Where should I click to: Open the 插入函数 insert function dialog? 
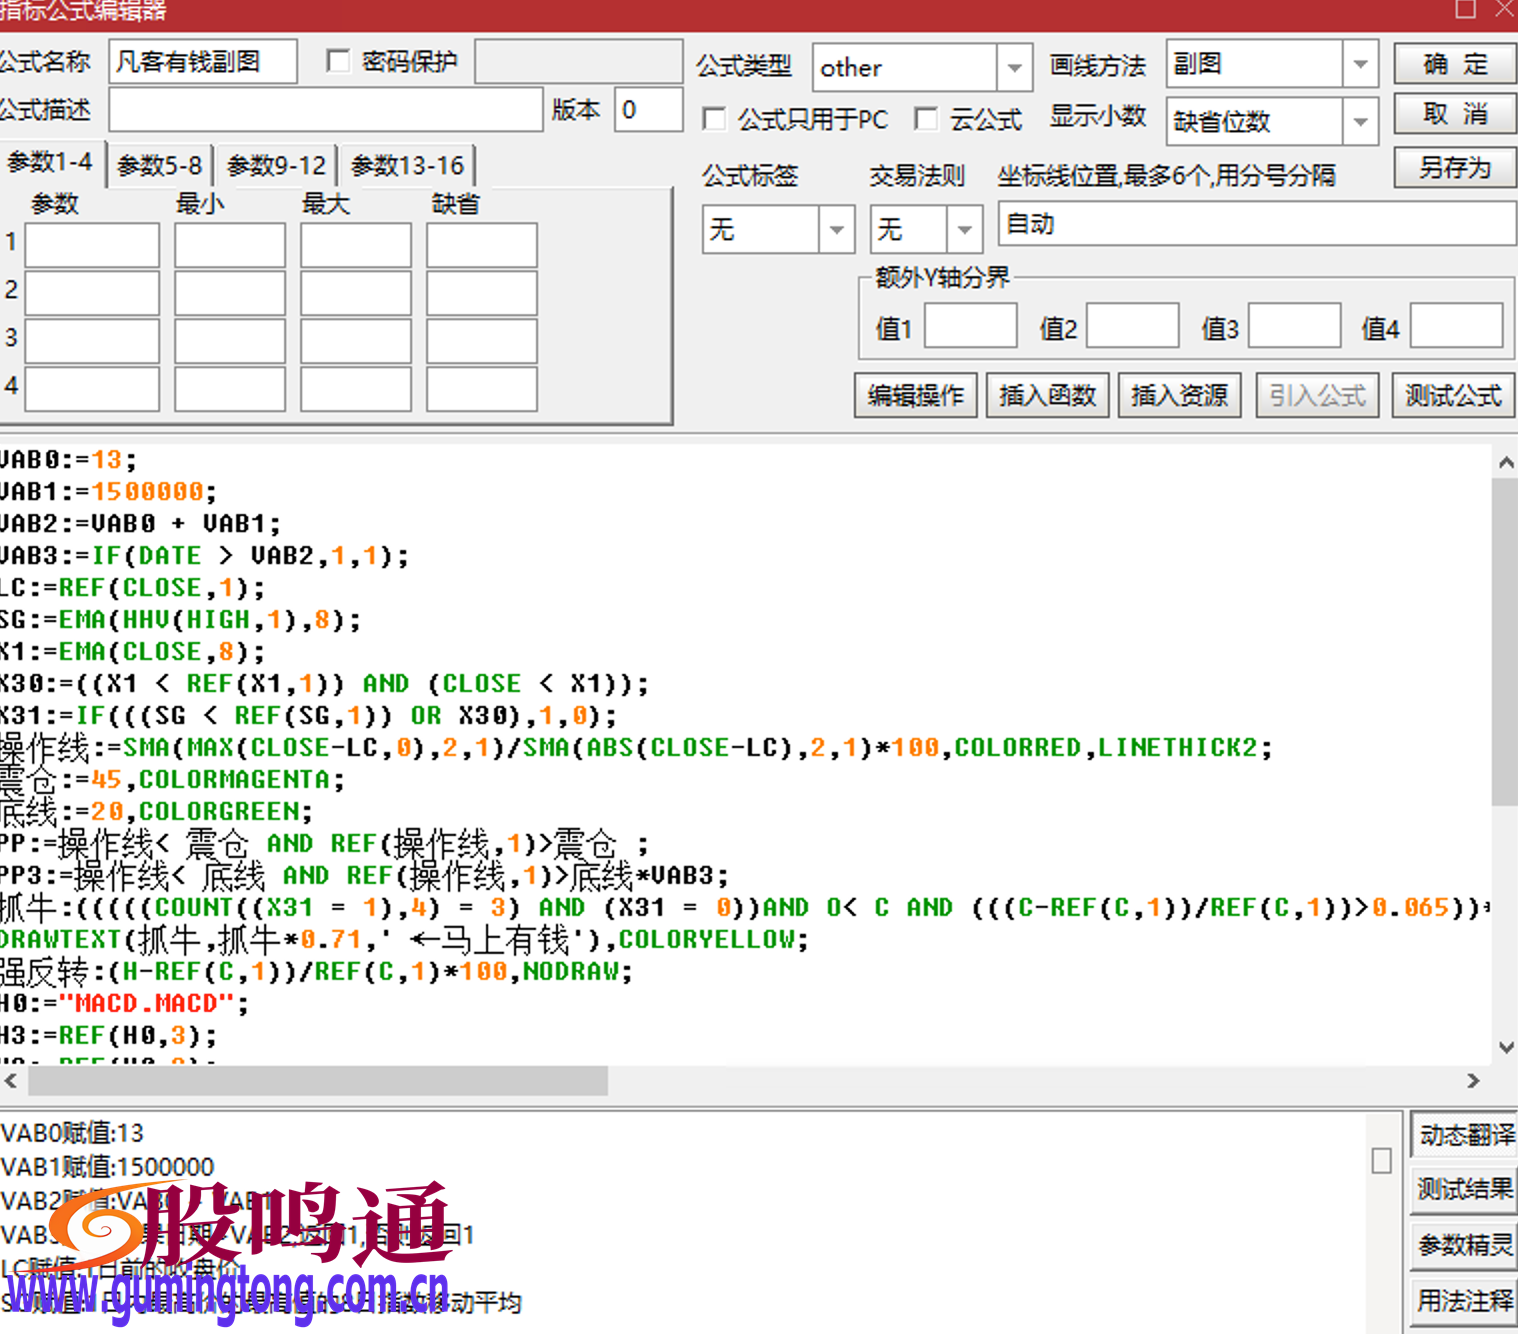pos(1047,396)
